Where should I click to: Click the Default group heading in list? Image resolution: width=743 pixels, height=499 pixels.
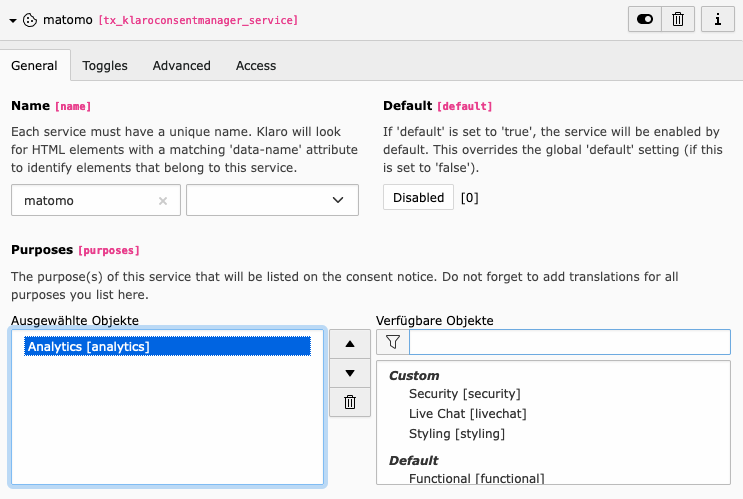(413, 460)
